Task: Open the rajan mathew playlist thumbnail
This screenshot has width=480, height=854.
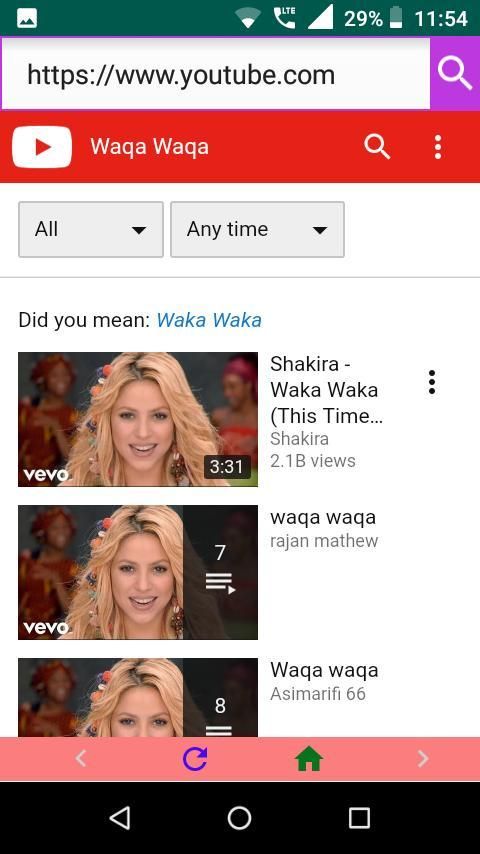Action: click(x=138, y=572)
